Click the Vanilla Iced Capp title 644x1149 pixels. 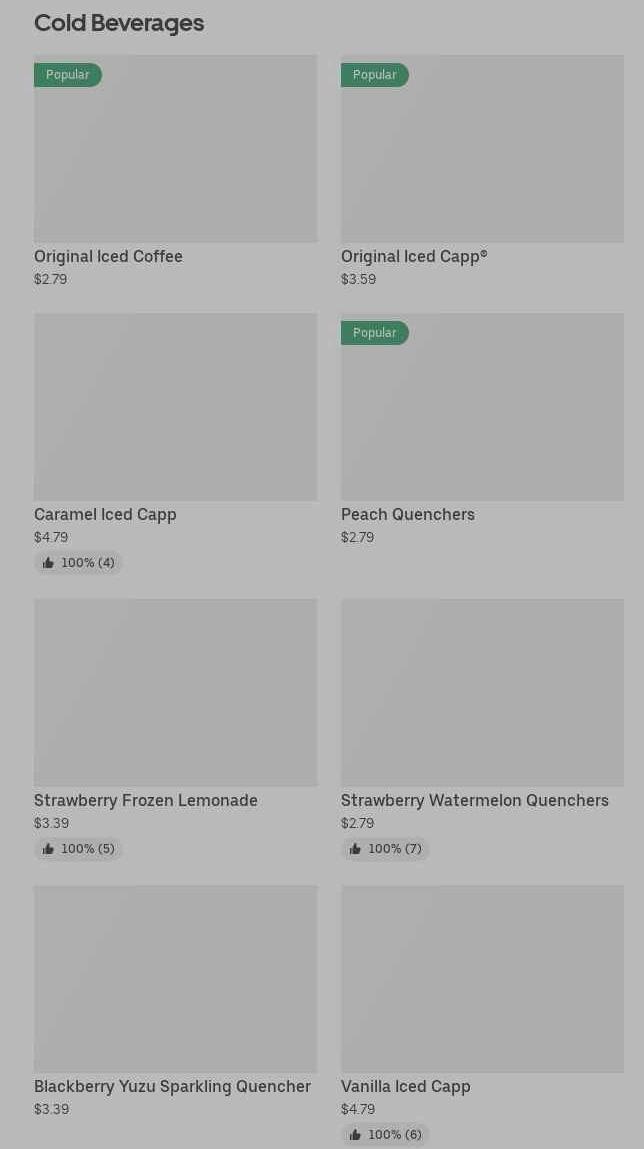point(405,1086)
